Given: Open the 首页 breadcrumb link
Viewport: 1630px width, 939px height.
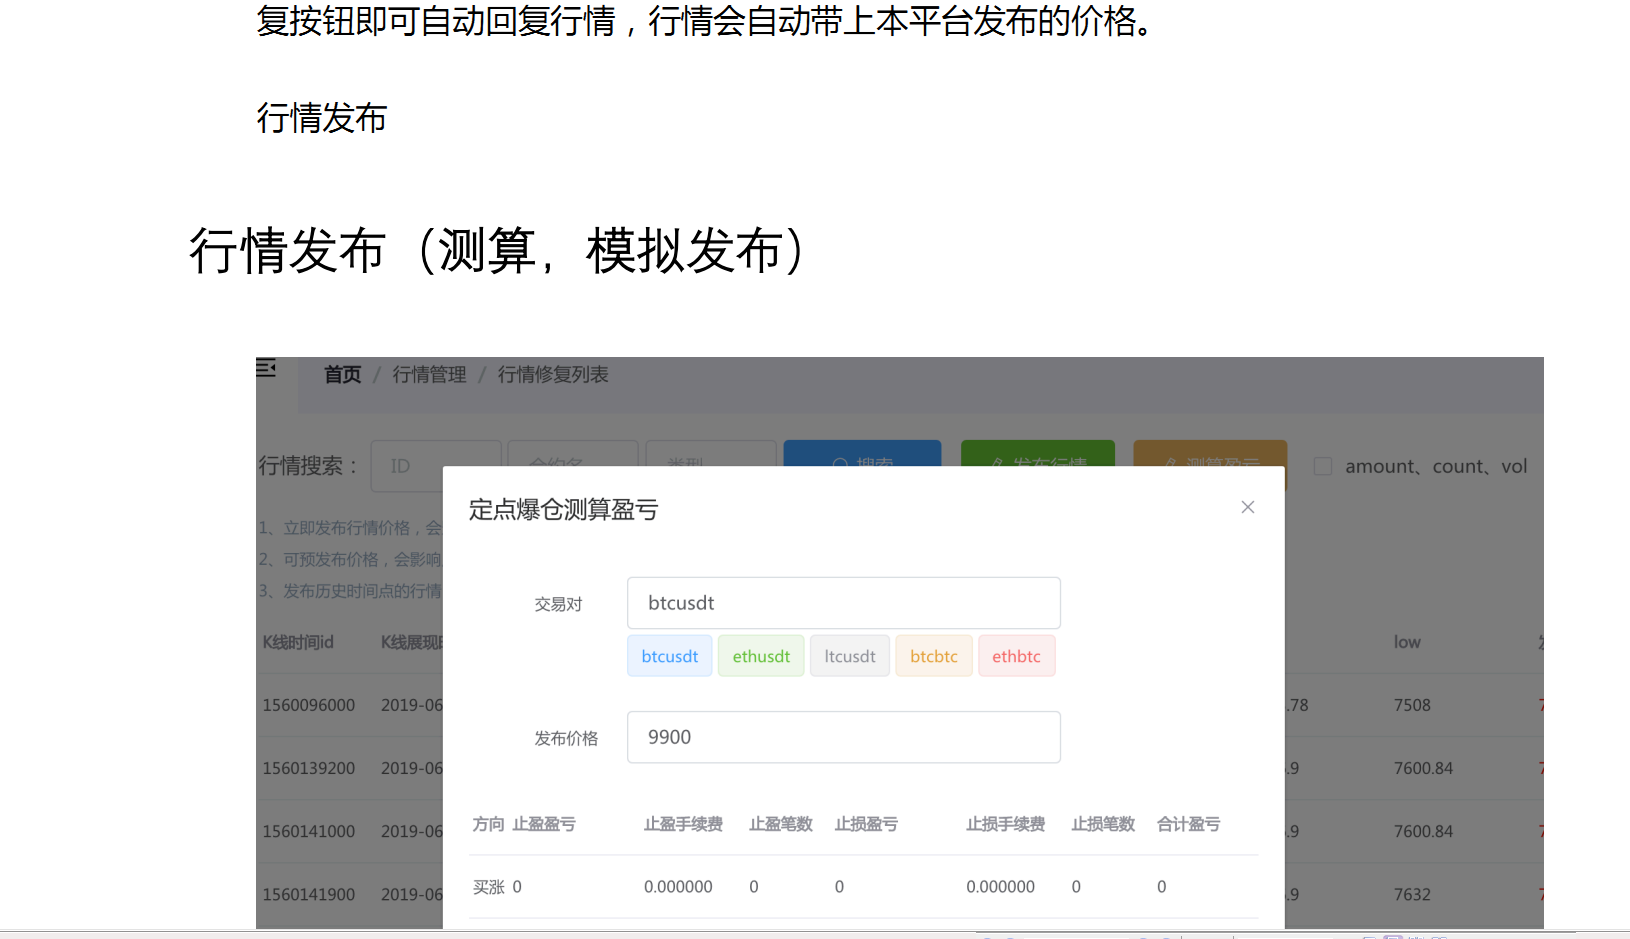Looking at the screenshot, I should pyautogui.click(x=343, y=374).
